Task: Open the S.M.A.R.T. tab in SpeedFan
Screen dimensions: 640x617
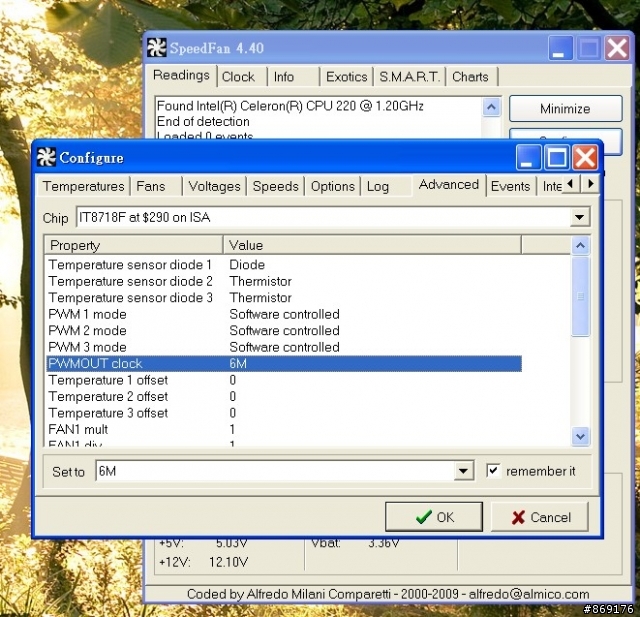Action: point(409,77)
